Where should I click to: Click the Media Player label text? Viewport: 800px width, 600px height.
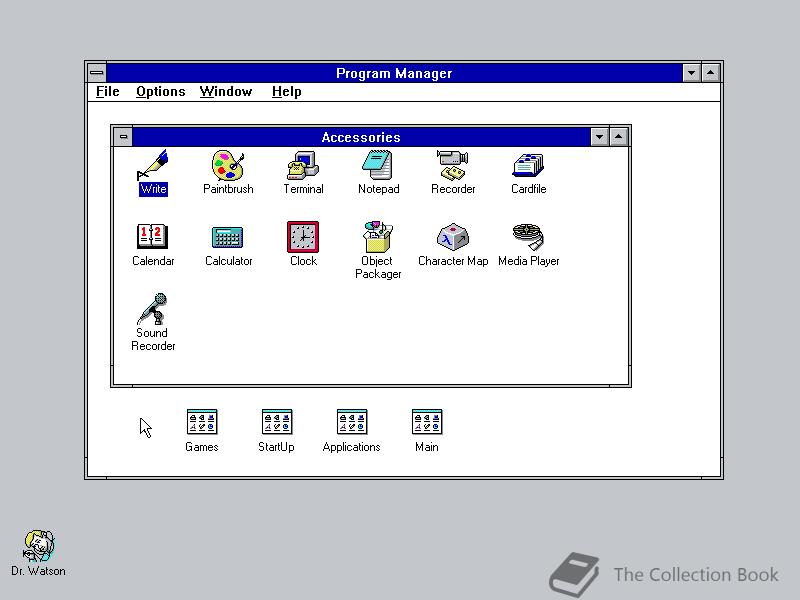coord(529,261)
